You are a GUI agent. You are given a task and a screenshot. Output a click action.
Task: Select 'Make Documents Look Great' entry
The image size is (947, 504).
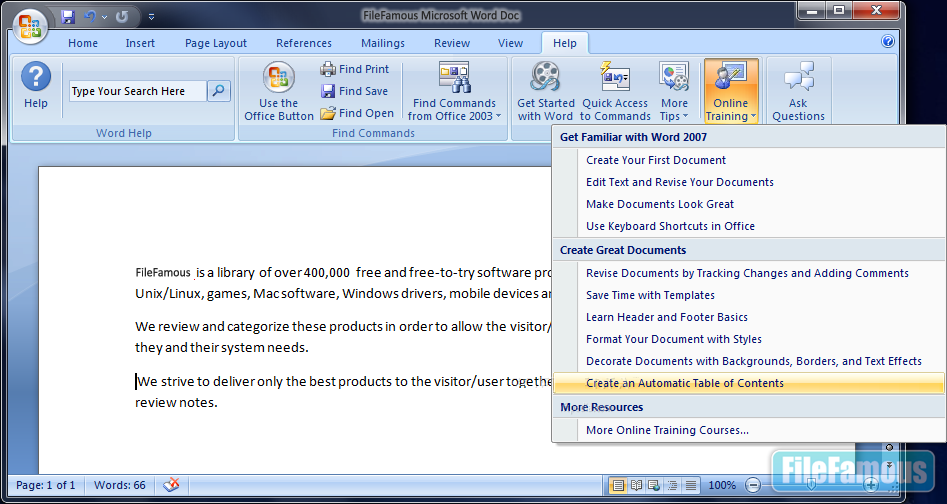point(749,204)
